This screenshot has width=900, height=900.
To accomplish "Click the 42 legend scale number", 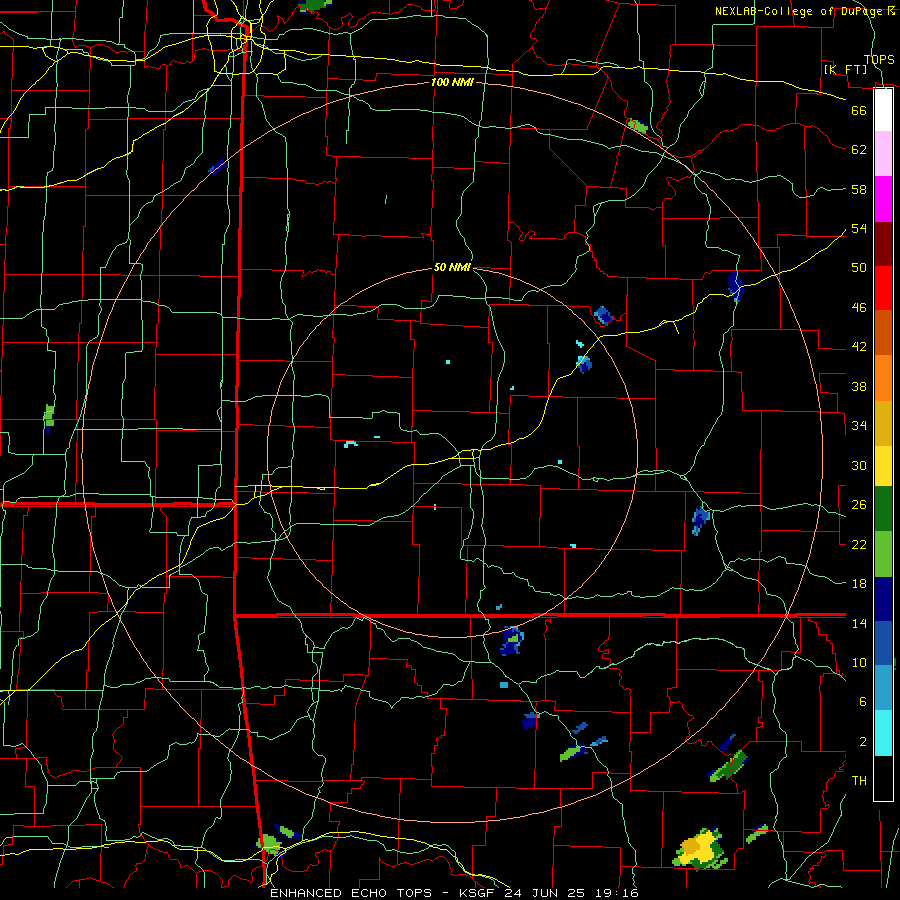I will [x=859, y=346].
